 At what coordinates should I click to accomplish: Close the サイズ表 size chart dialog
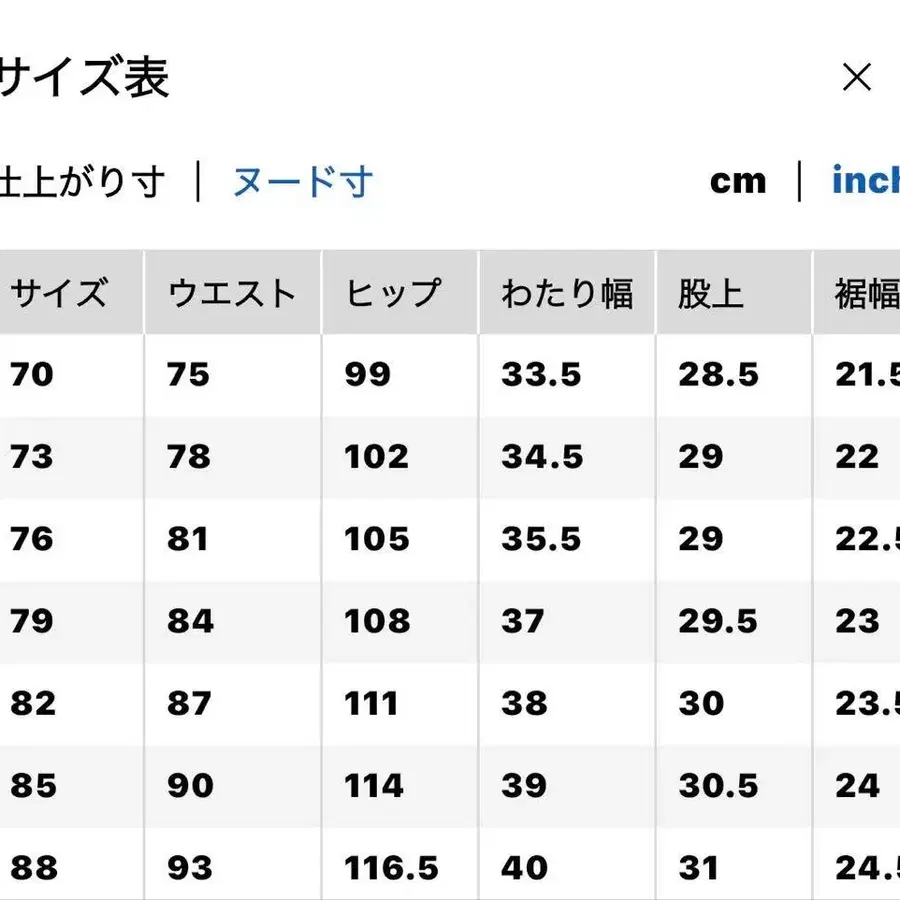coord(858,76)
